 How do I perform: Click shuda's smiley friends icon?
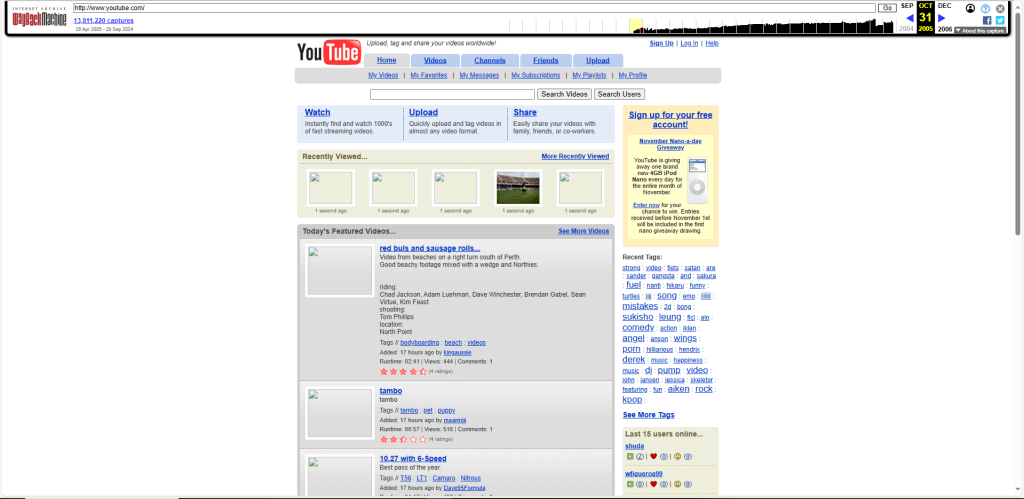click(x=677, y=457)
